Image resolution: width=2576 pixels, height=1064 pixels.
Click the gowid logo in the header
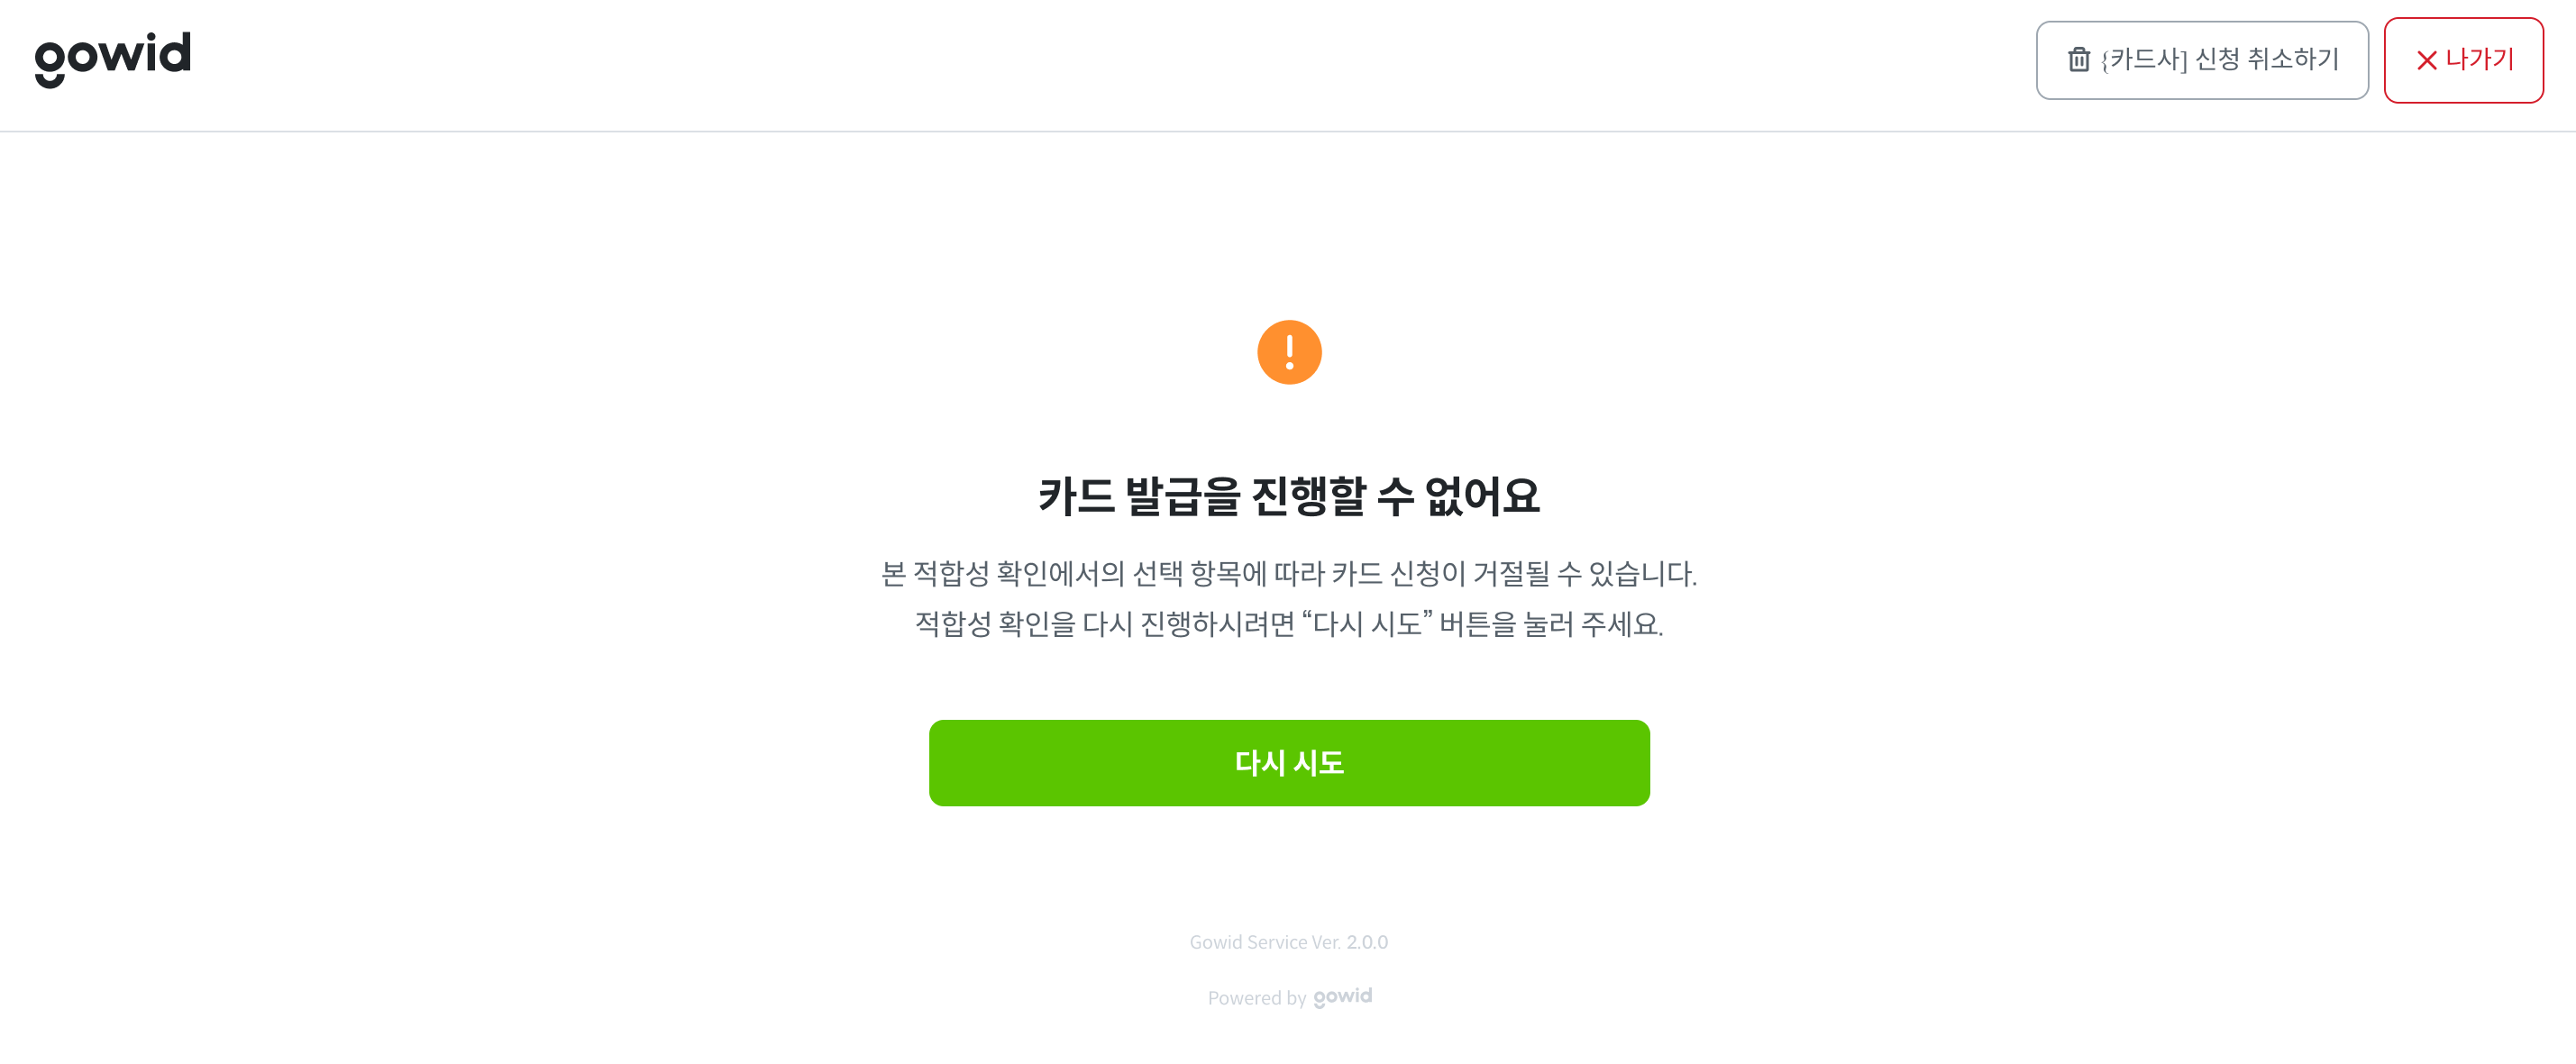(x=112, y=58)
